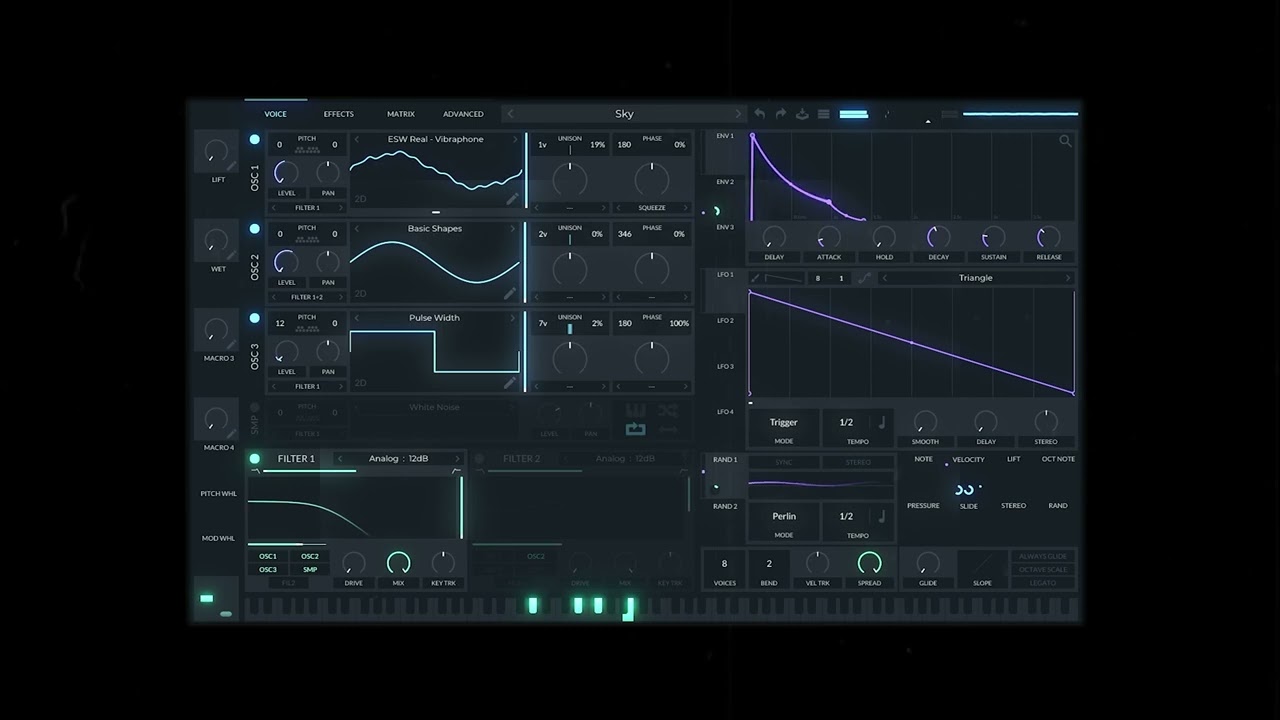
Task: Toggle OSC 3 power button
Action: pyautogui.click(x=255, y=318)
